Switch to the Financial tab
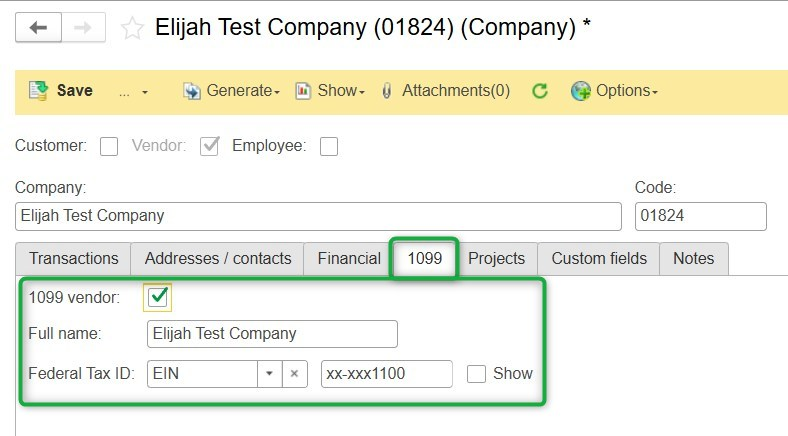Screen dimensions: 788x436 (x=349, y=258)
